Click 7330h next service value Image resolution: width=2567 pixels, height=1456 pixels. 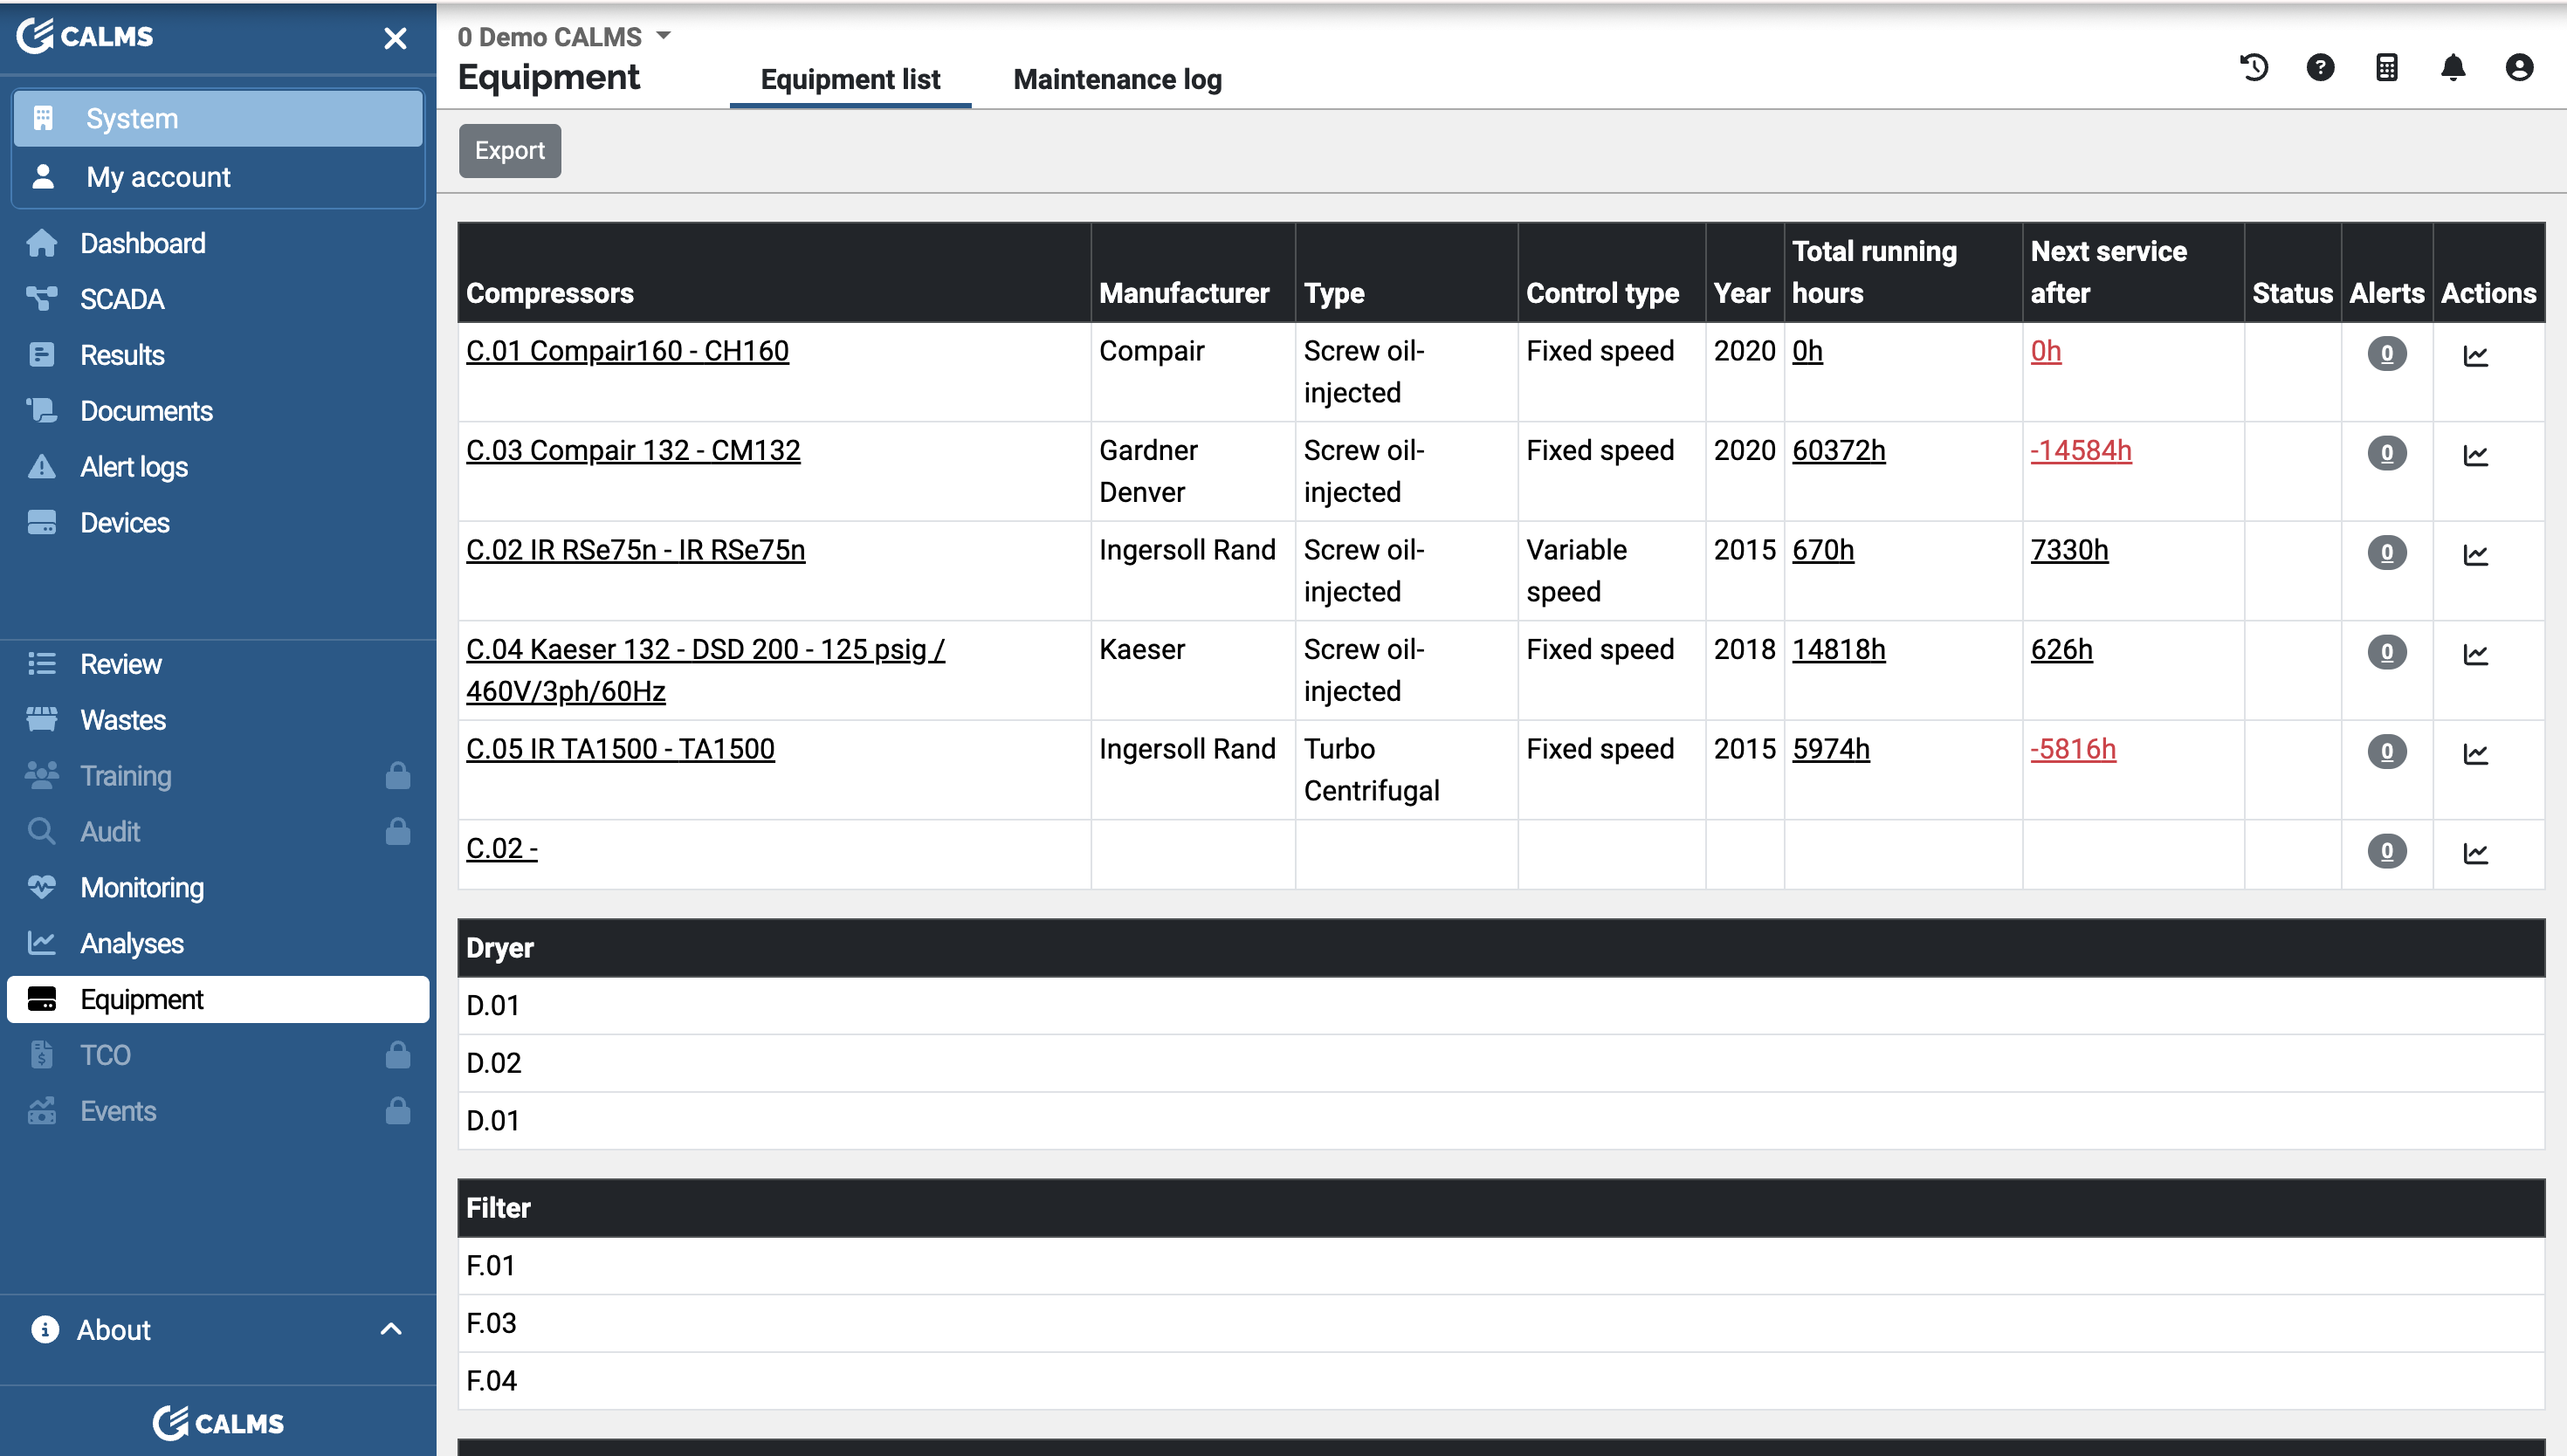coord(2069,550)
